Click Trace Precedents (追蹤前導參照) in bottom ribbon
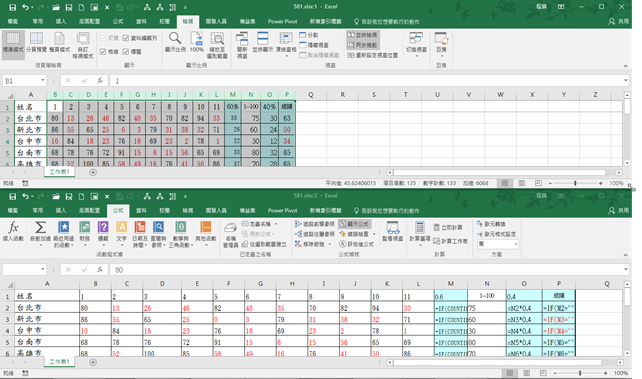642x379 pixels. [x=314, y=224]
